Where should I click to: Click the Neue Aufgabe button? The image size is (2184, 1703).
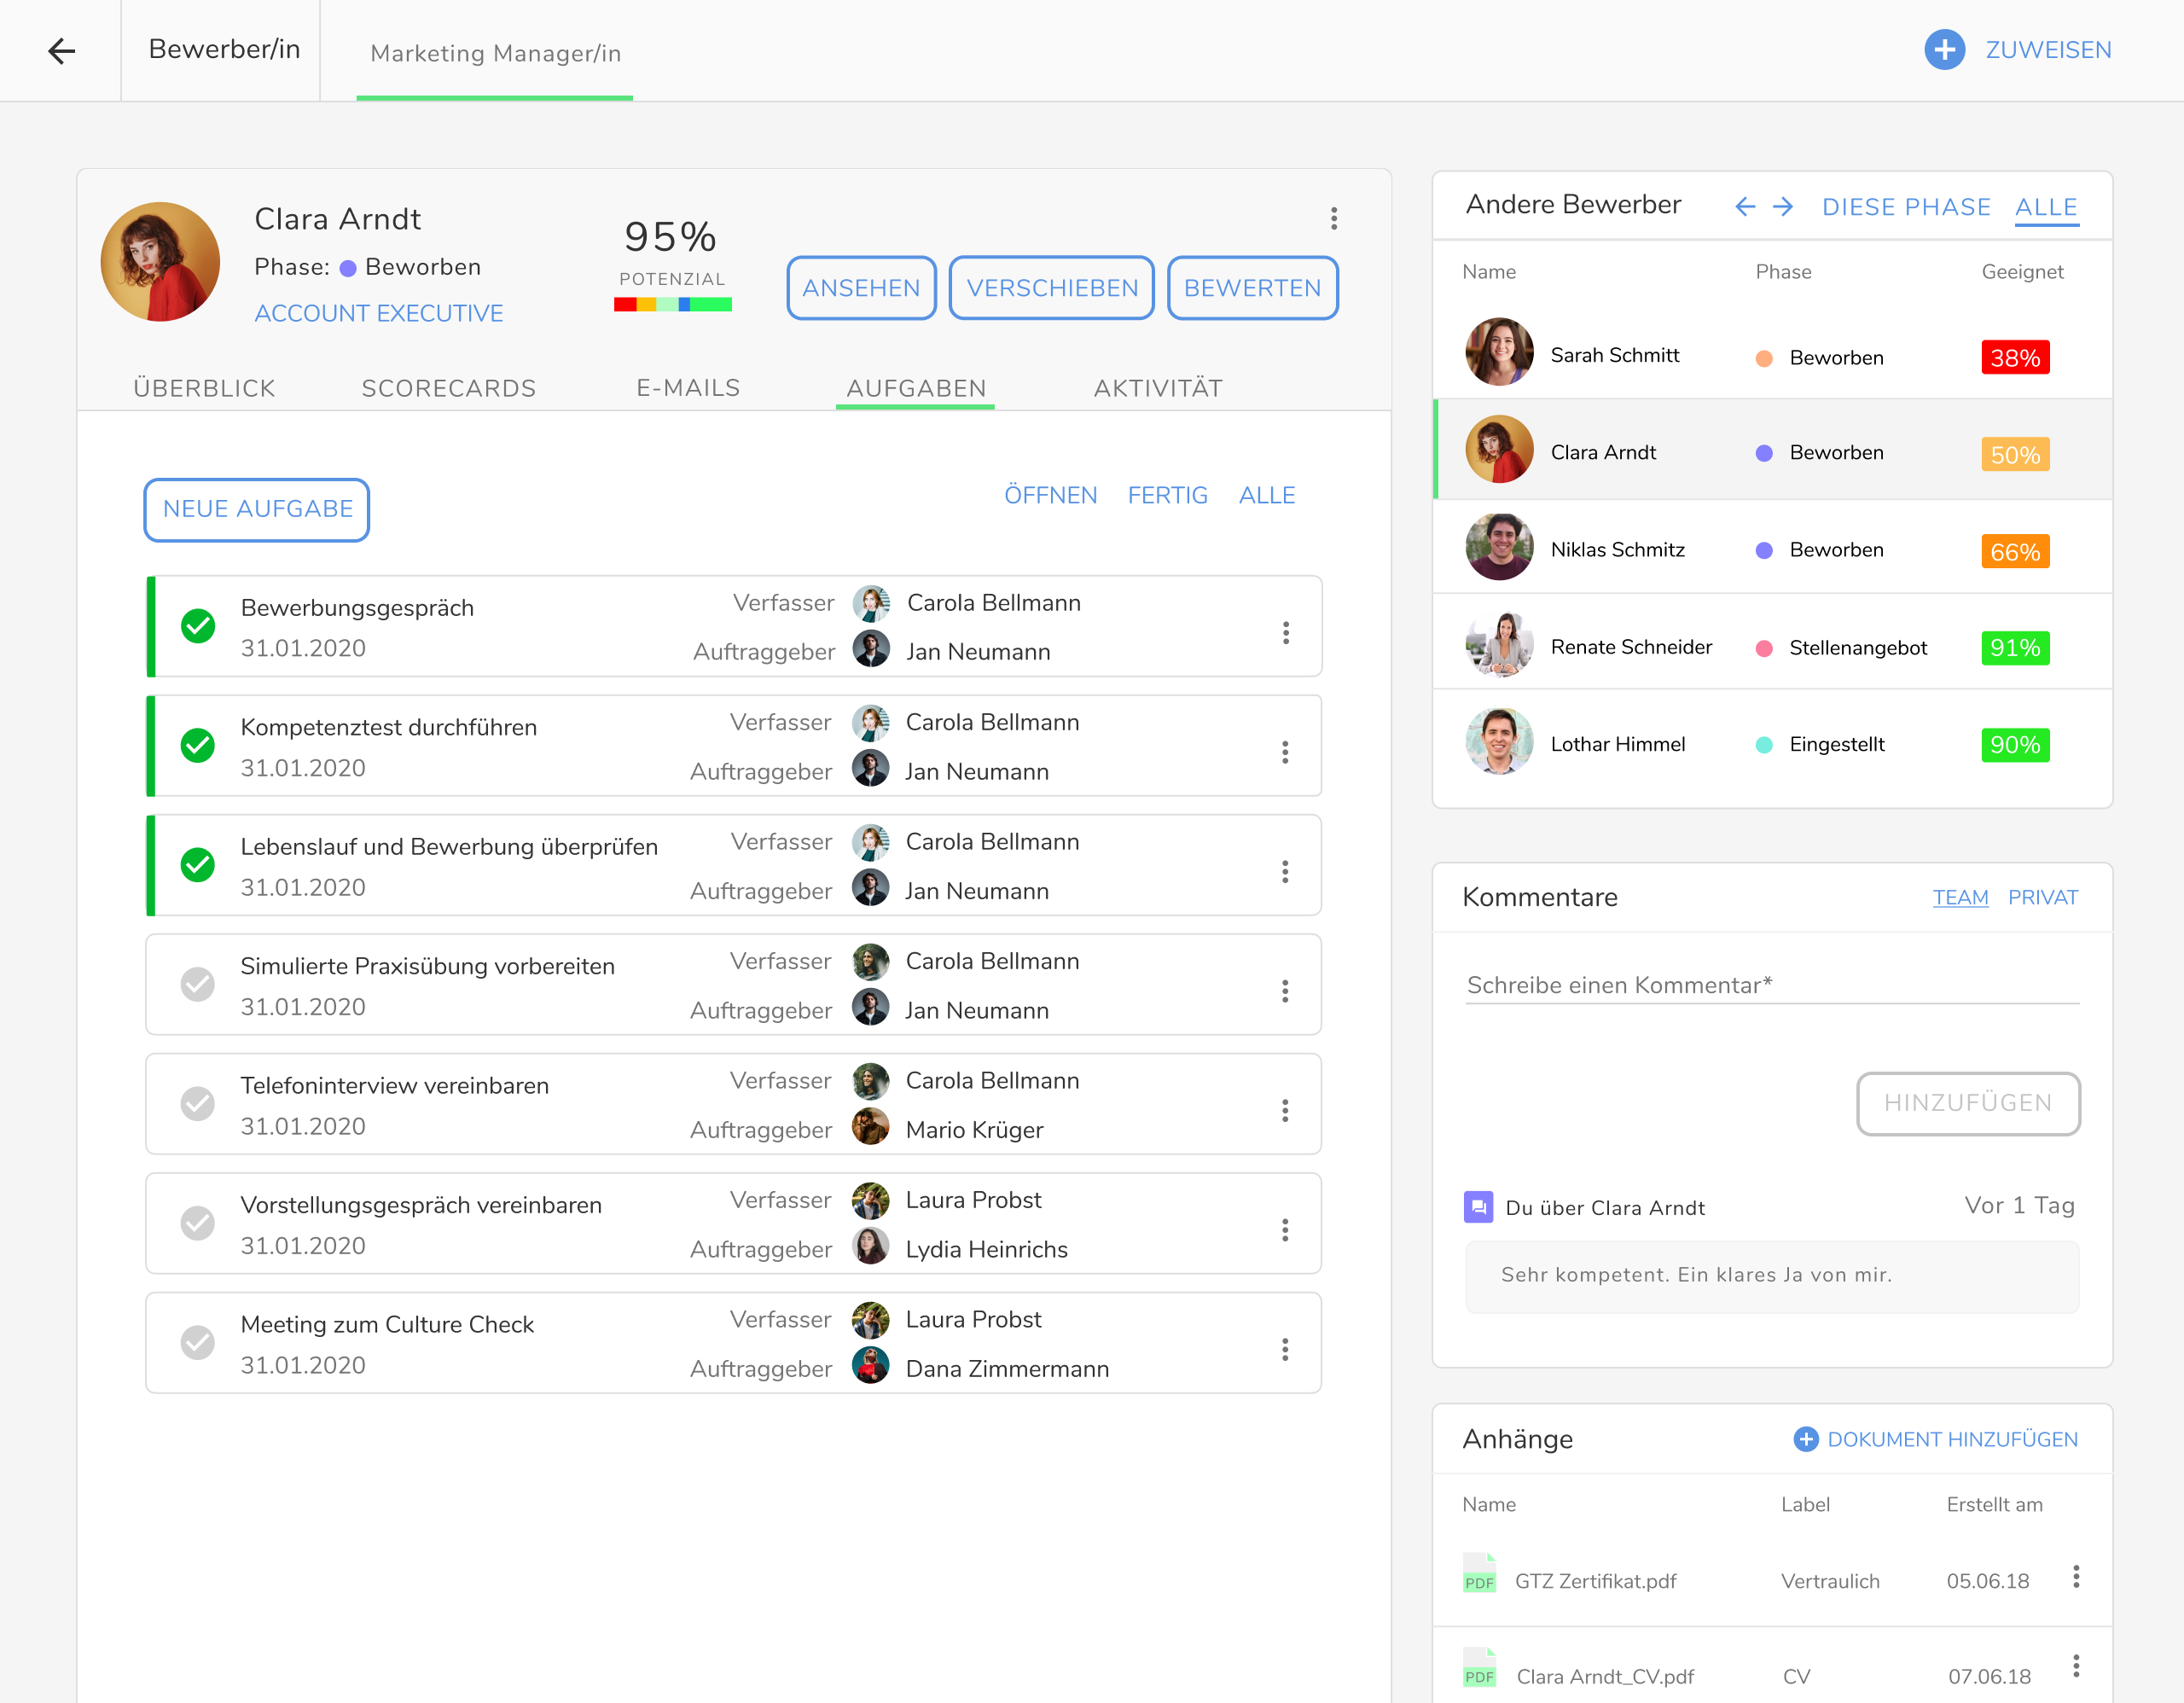tap(257, 509)
